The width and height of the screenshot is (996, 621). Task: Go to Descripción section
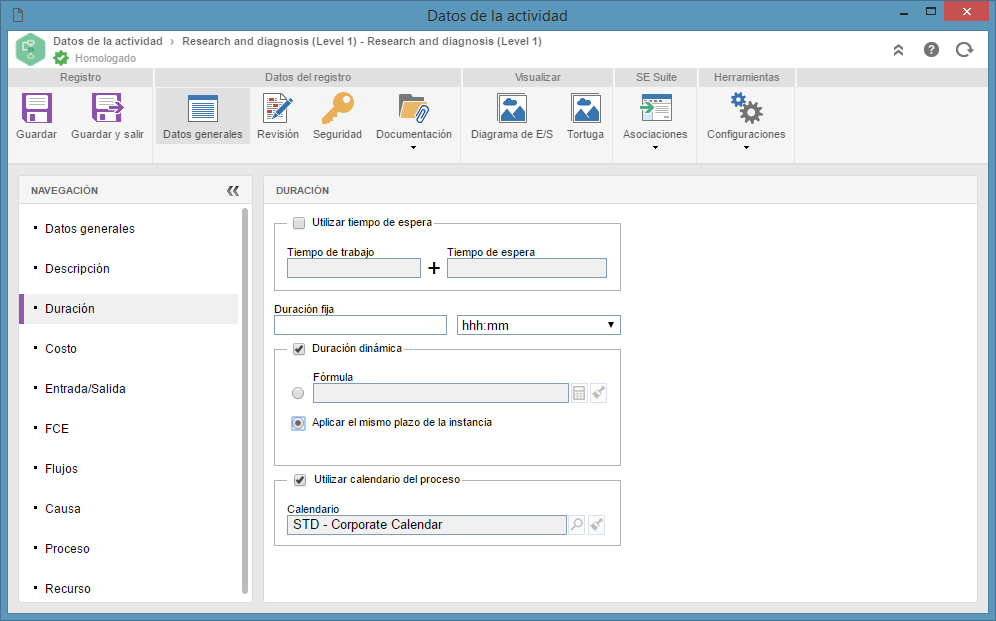(77, 269)
